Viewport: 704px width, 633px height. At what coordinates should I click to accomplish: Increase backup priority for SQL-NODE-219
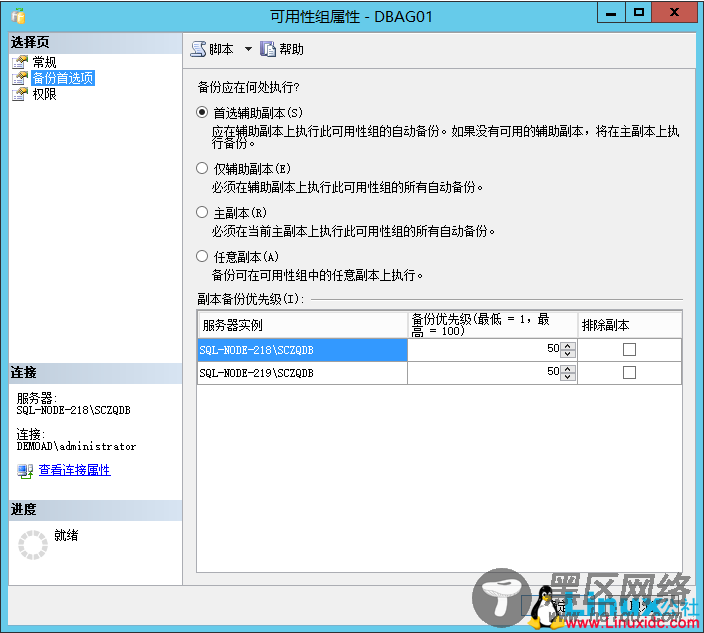(x=568, y=369)
